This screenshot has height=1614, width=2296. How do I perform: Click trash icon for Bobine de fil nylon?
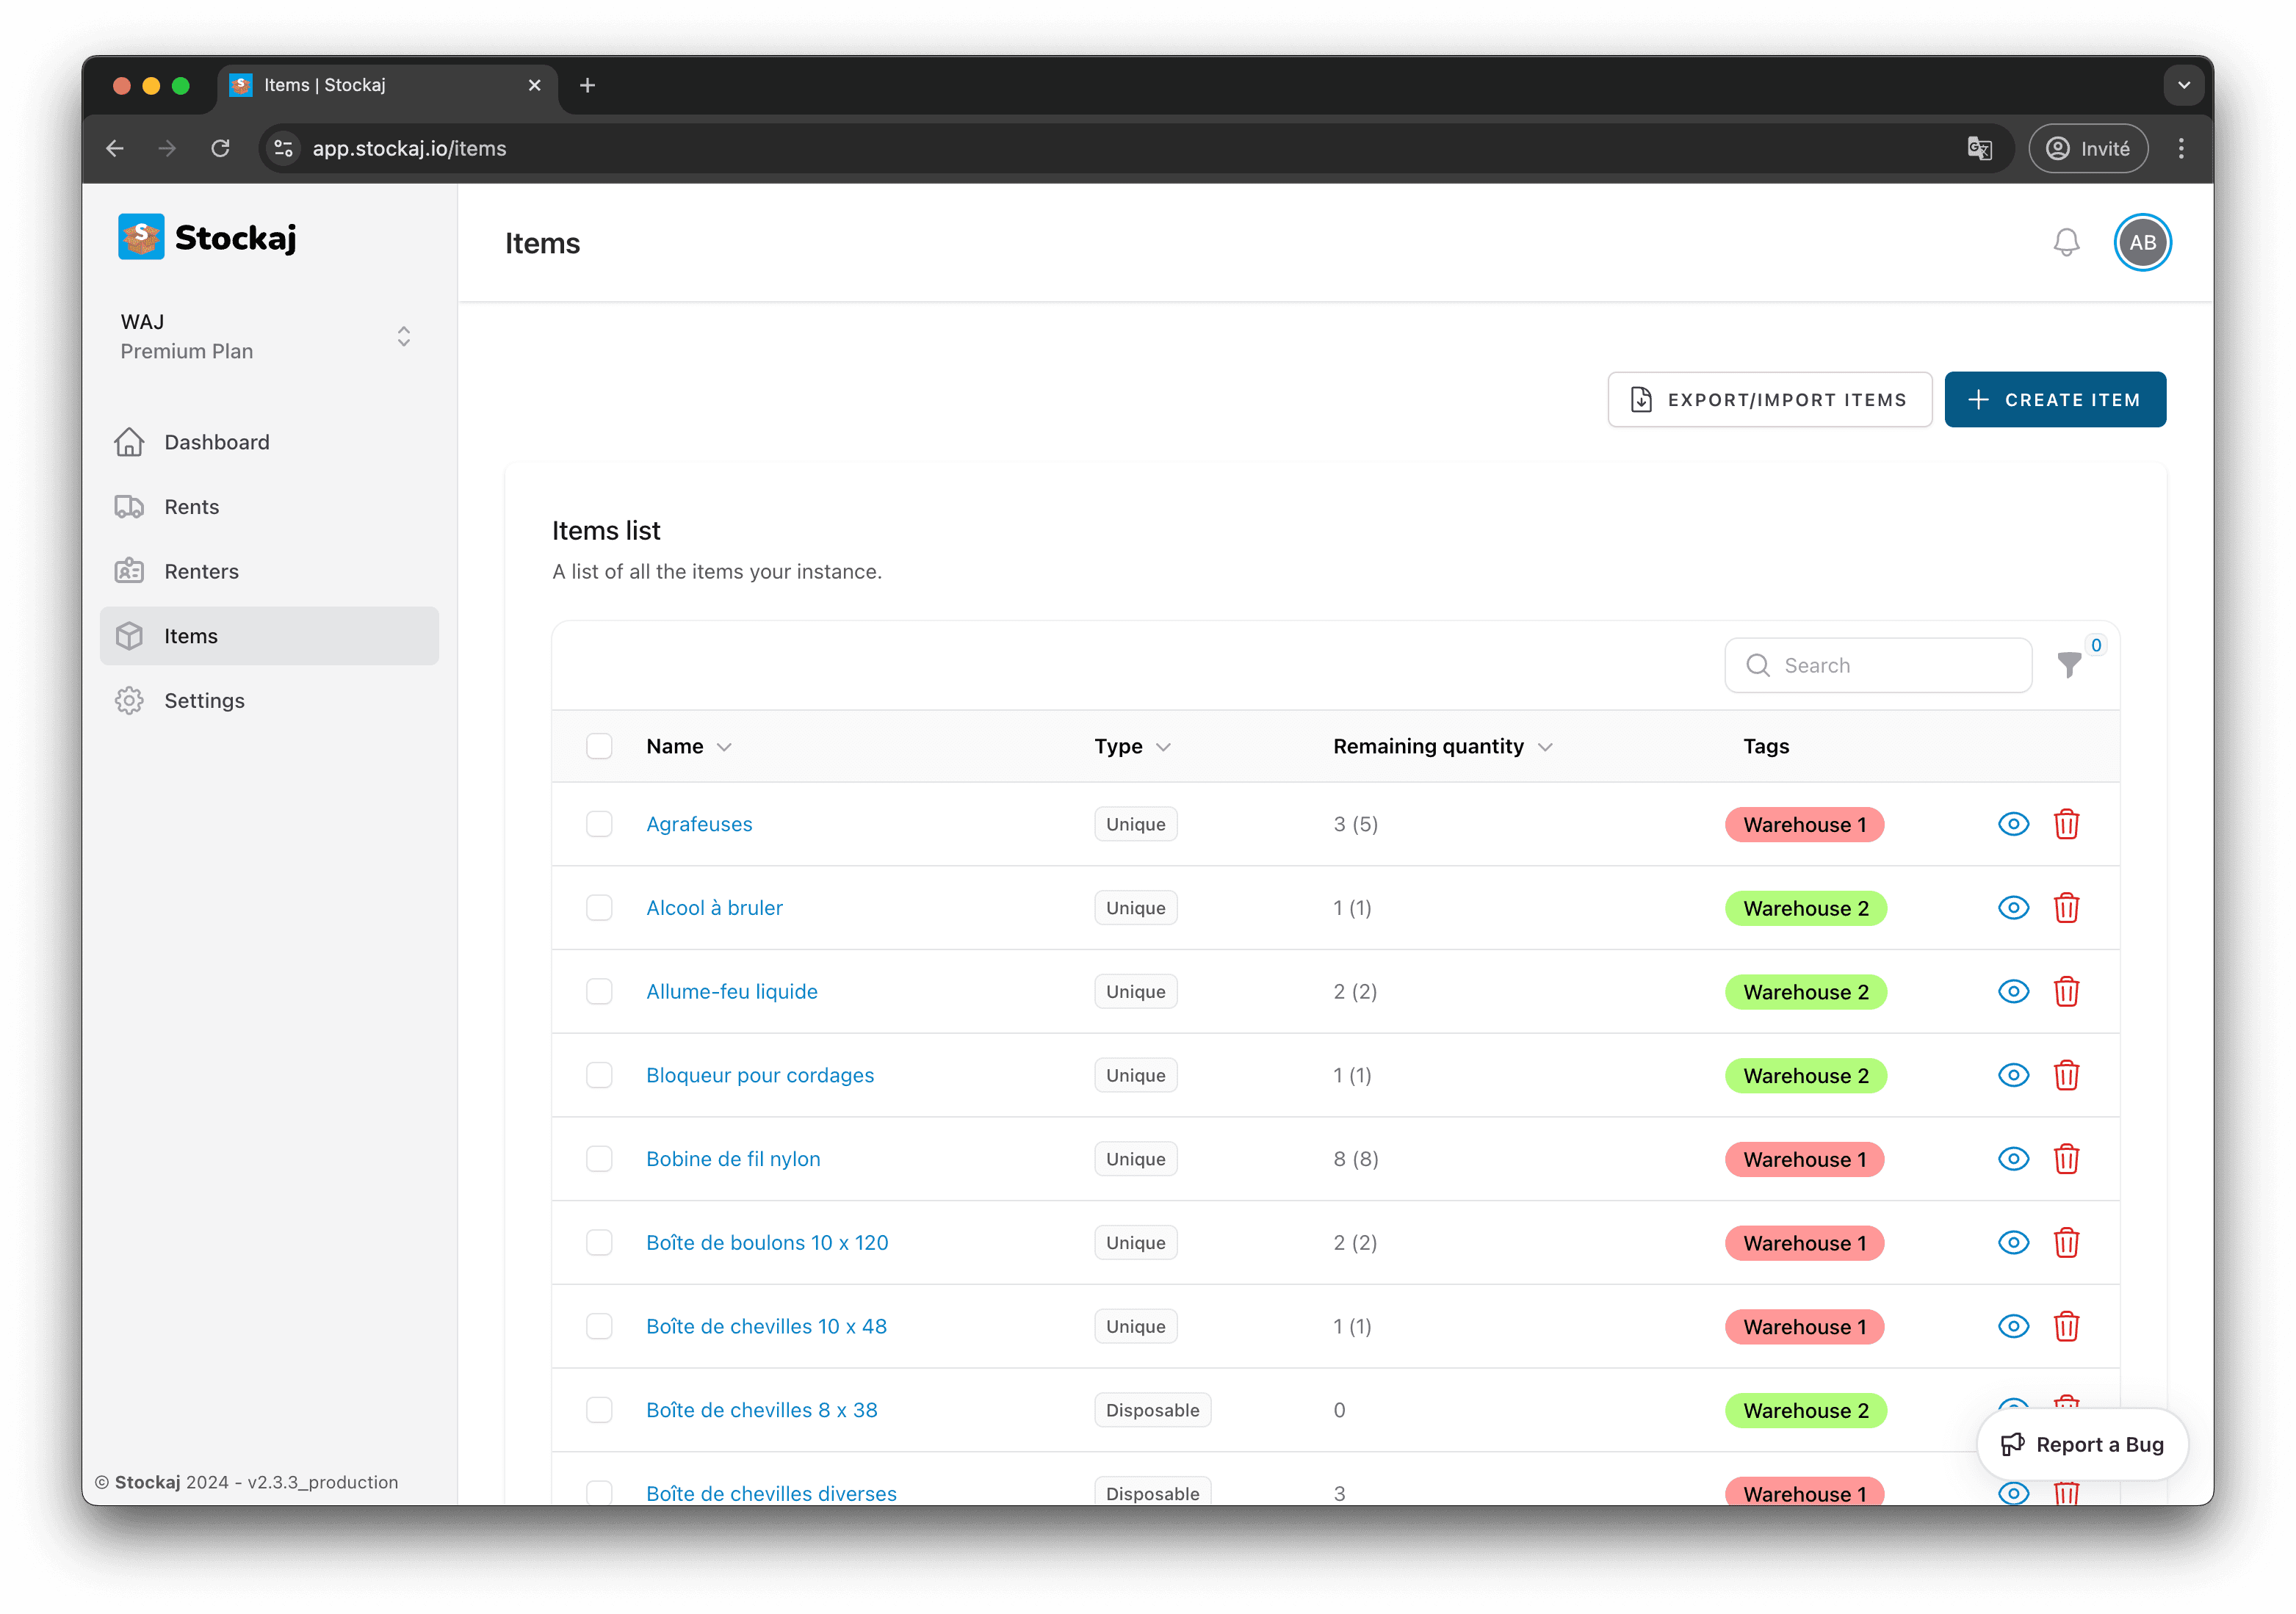coord(2066,1159)
